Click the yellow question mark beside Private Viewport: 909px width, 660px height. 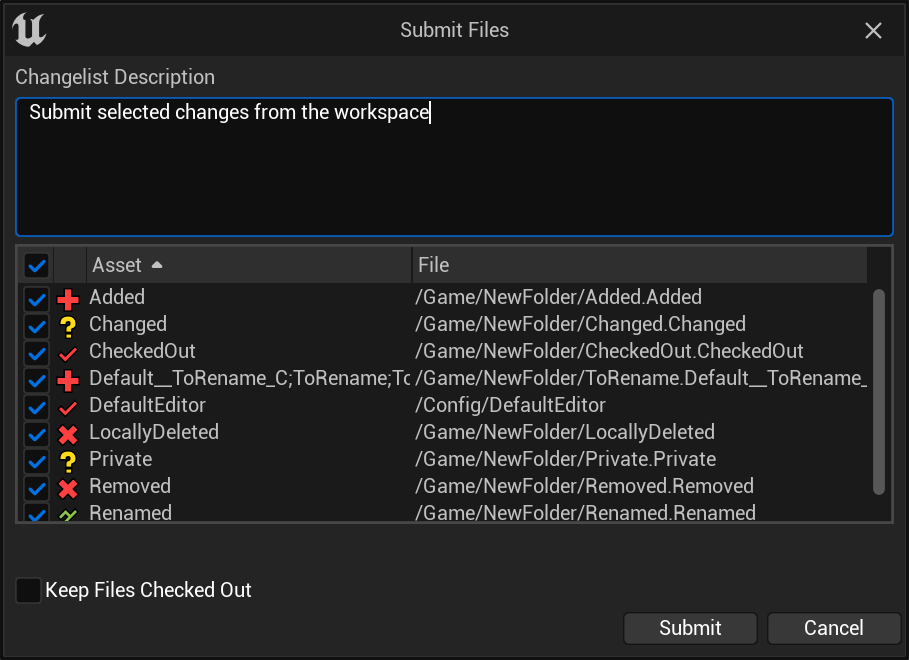(68, 462)
